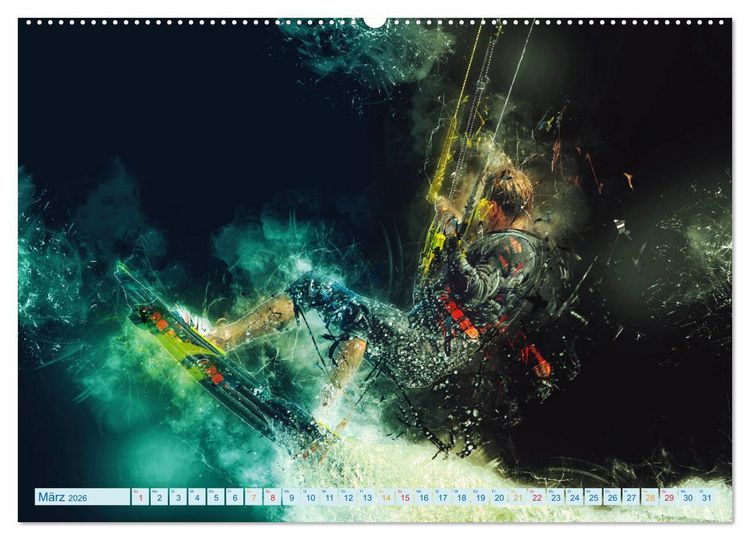Select day 14 in the calendar strip
This screenshot has height=540, width=750.
(386, 497)
